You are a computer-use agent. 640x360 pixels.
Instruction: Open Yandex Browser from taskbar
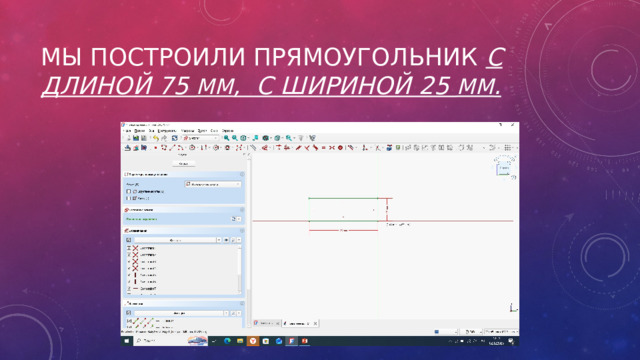[x=253, y=341]
